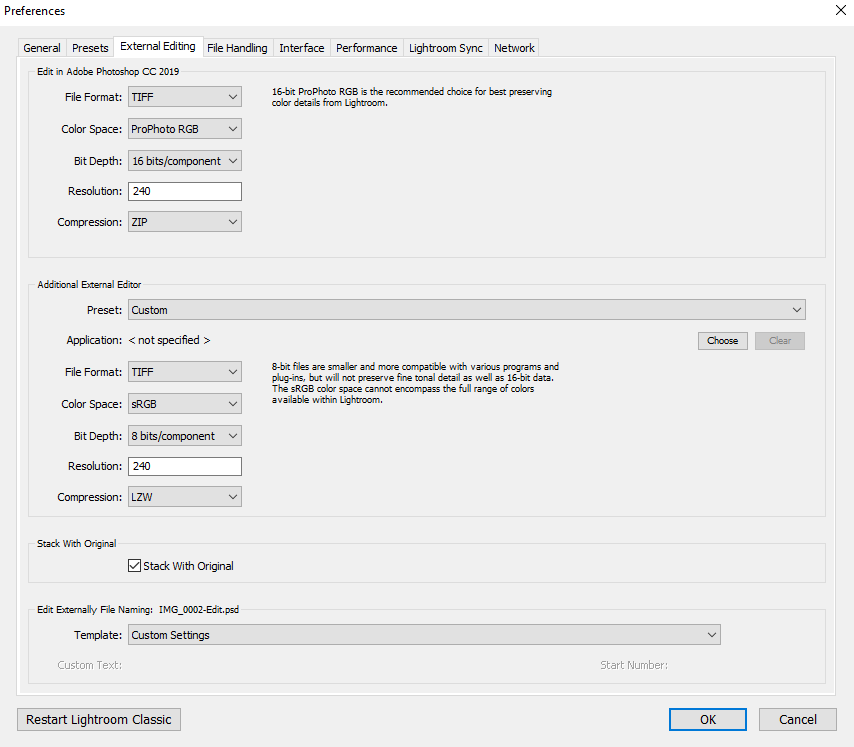This screenshot has width=854, height=747.
Task: Select the Lightroom Sync tab
Action: (x=445, y=47)
